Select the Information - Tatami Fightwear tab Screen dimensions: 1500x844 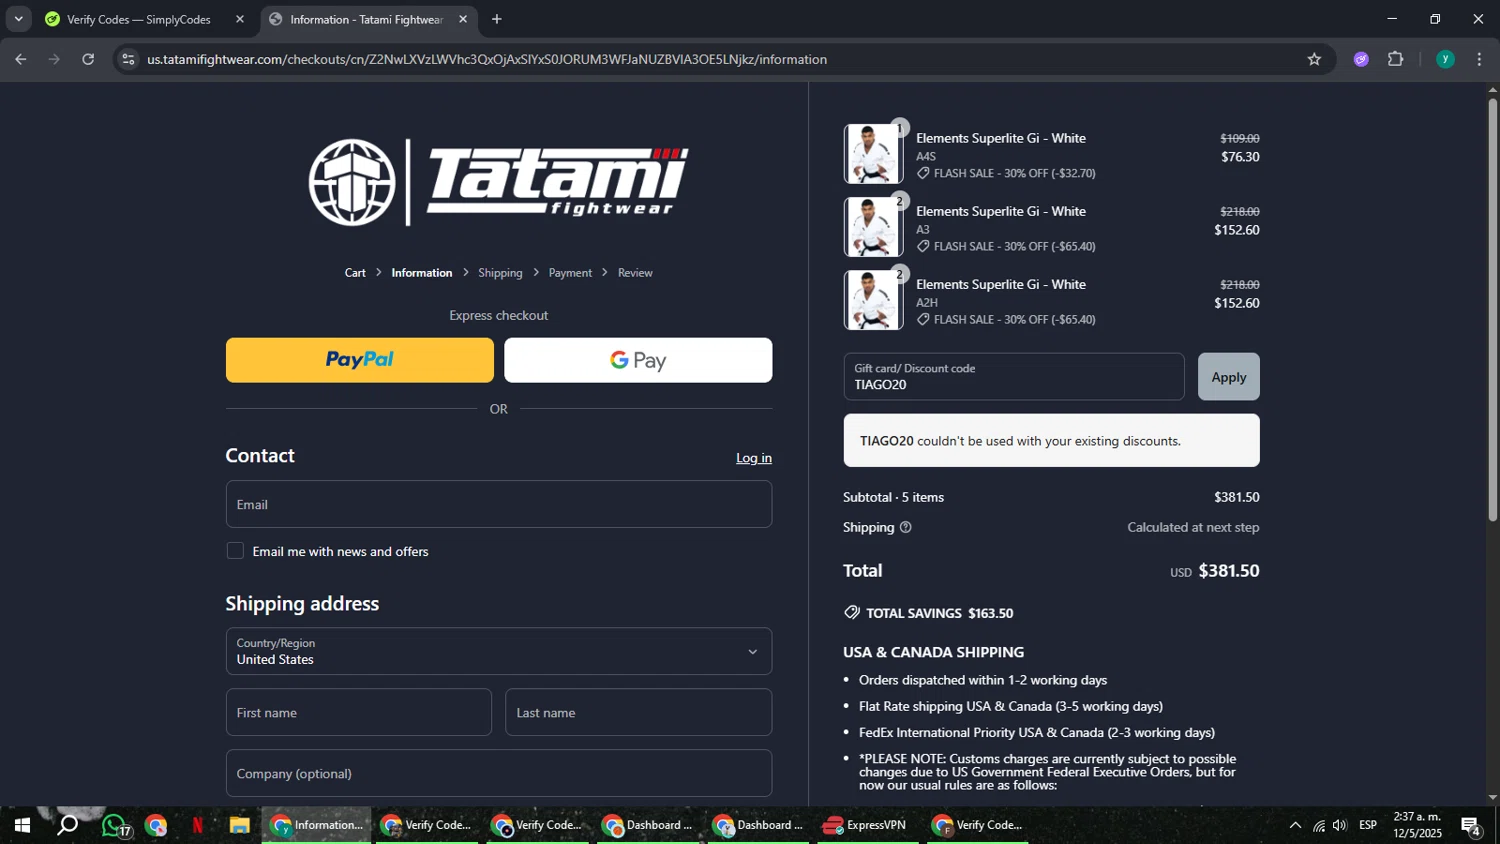coord(366,19)
